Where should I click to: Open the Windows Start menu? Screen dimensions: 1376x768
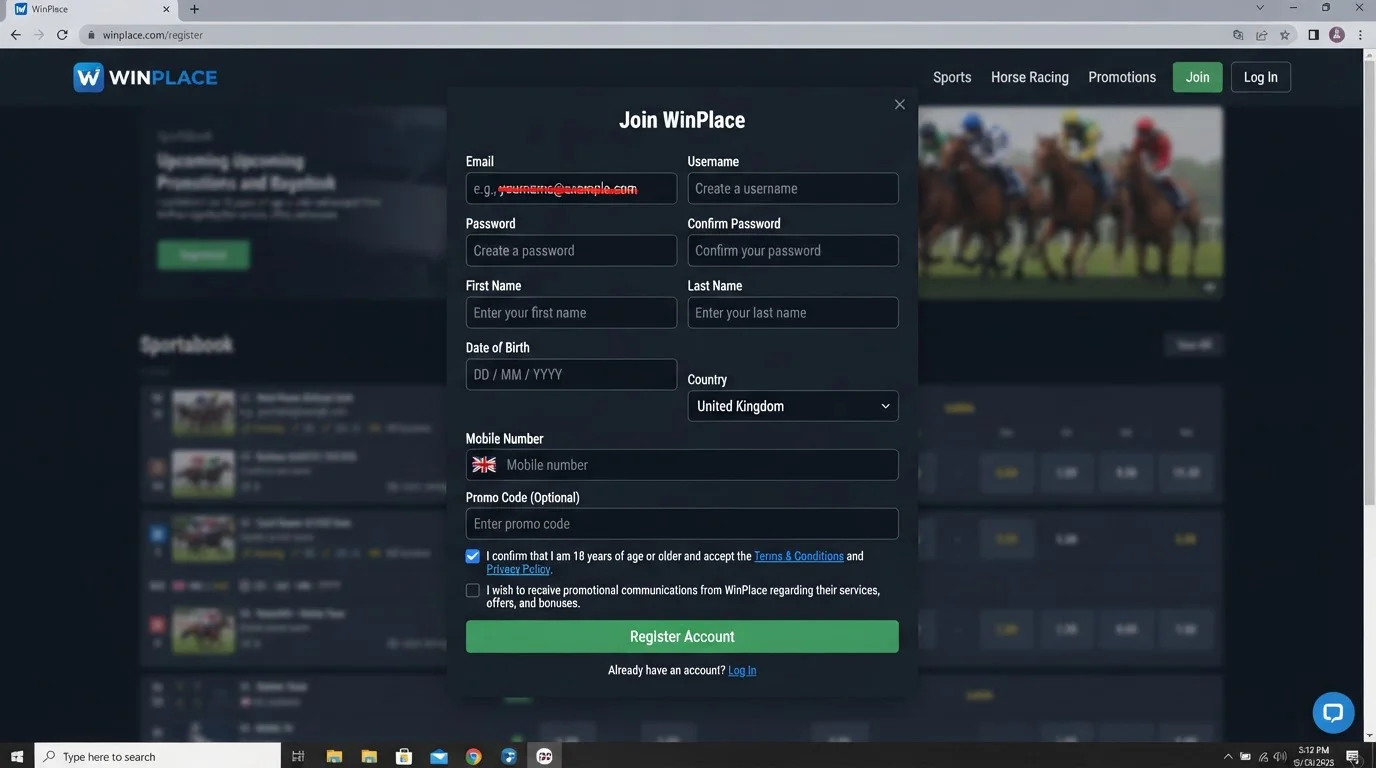(16, 756)
